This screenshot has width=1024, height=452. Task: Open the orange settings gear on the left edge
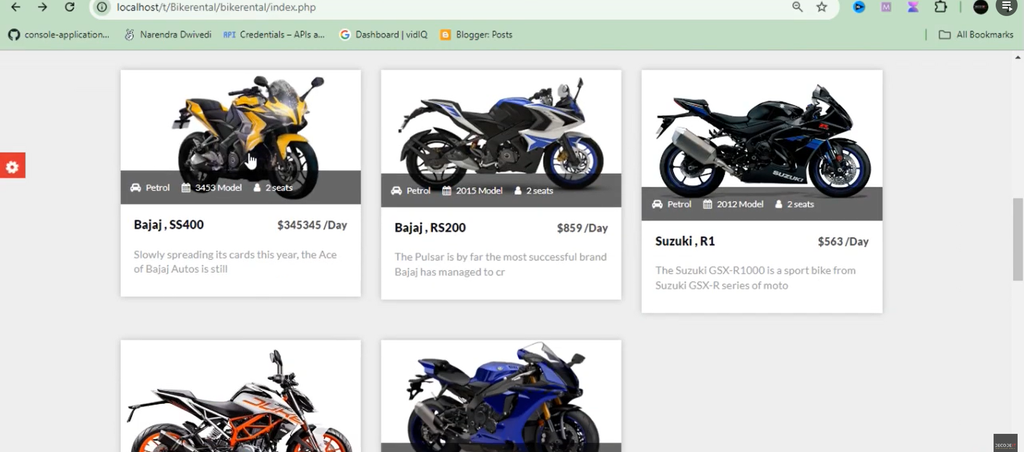[12, 166]
